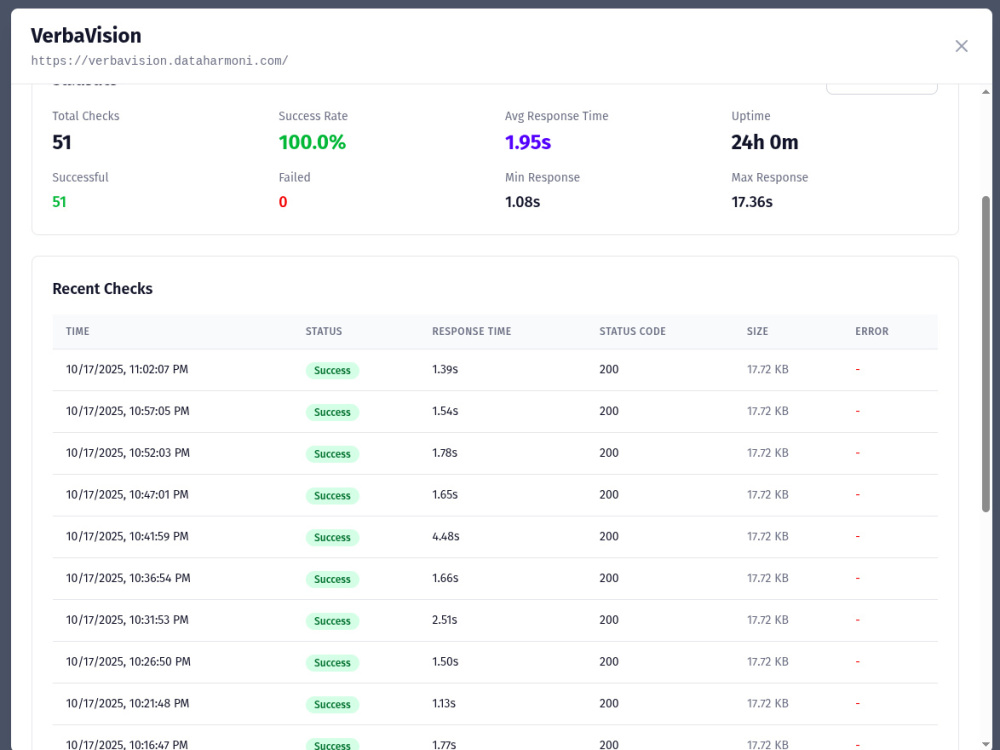The width and height of the screenshot is (1000, 750).
Task: Click the VerbaVision dialog title
Action: pos(86,36)
